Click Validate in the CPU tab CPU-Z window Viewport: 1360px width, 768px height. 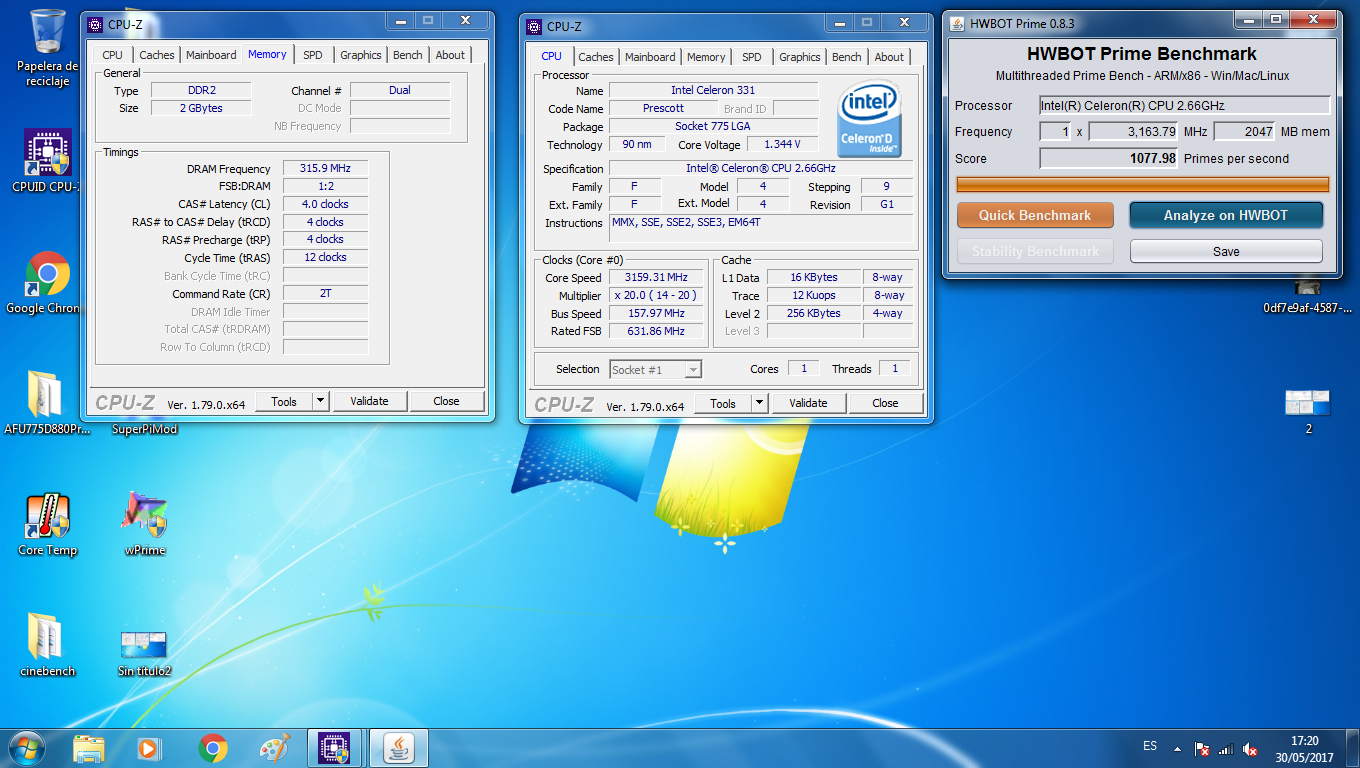808,403
